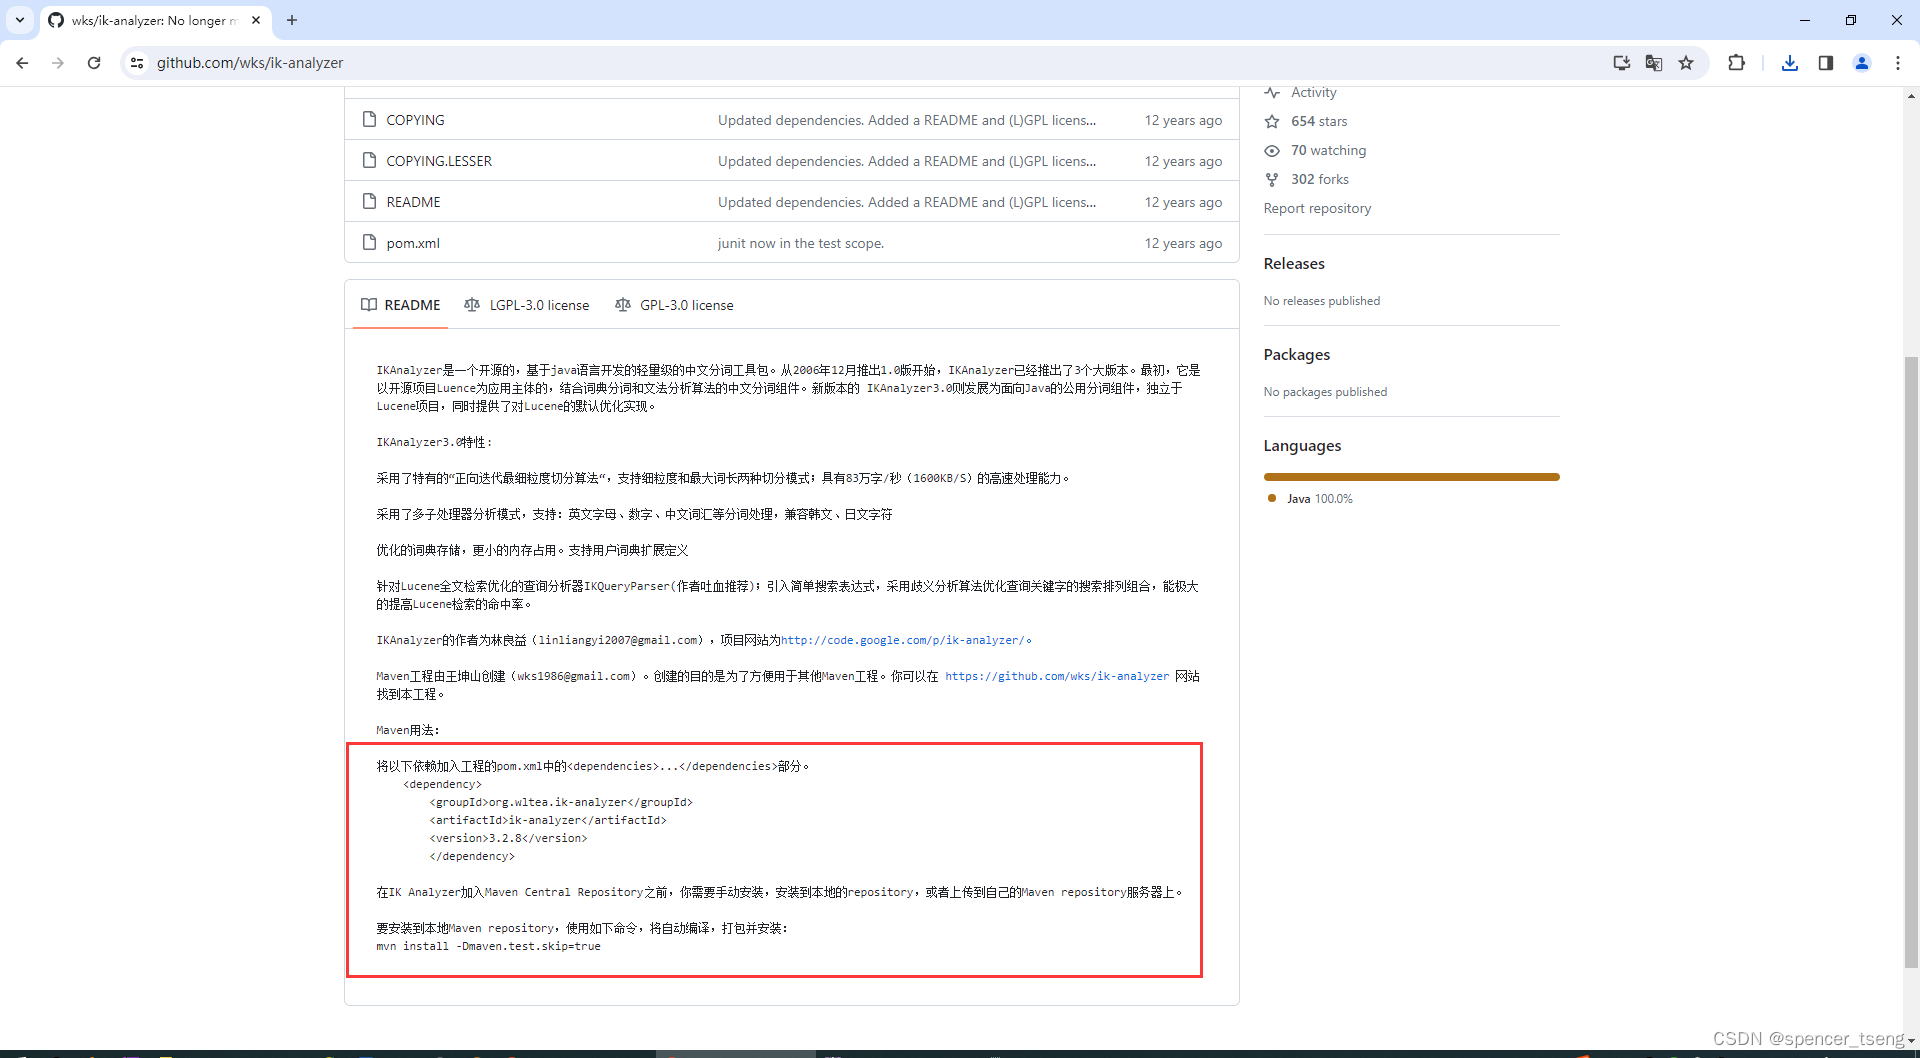
Task: Open the tab search dropdown arrow
Action: tap(20, 20)
